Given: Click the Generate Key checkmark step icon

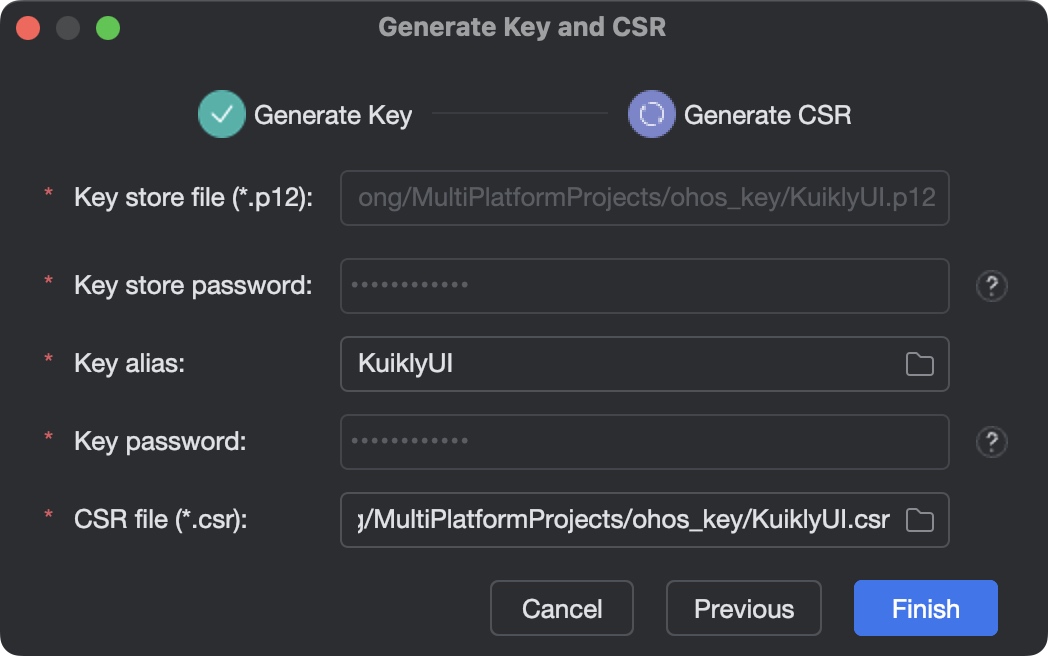Looking at the screenshot, I should pyautogui.click(x=222, y=115).
